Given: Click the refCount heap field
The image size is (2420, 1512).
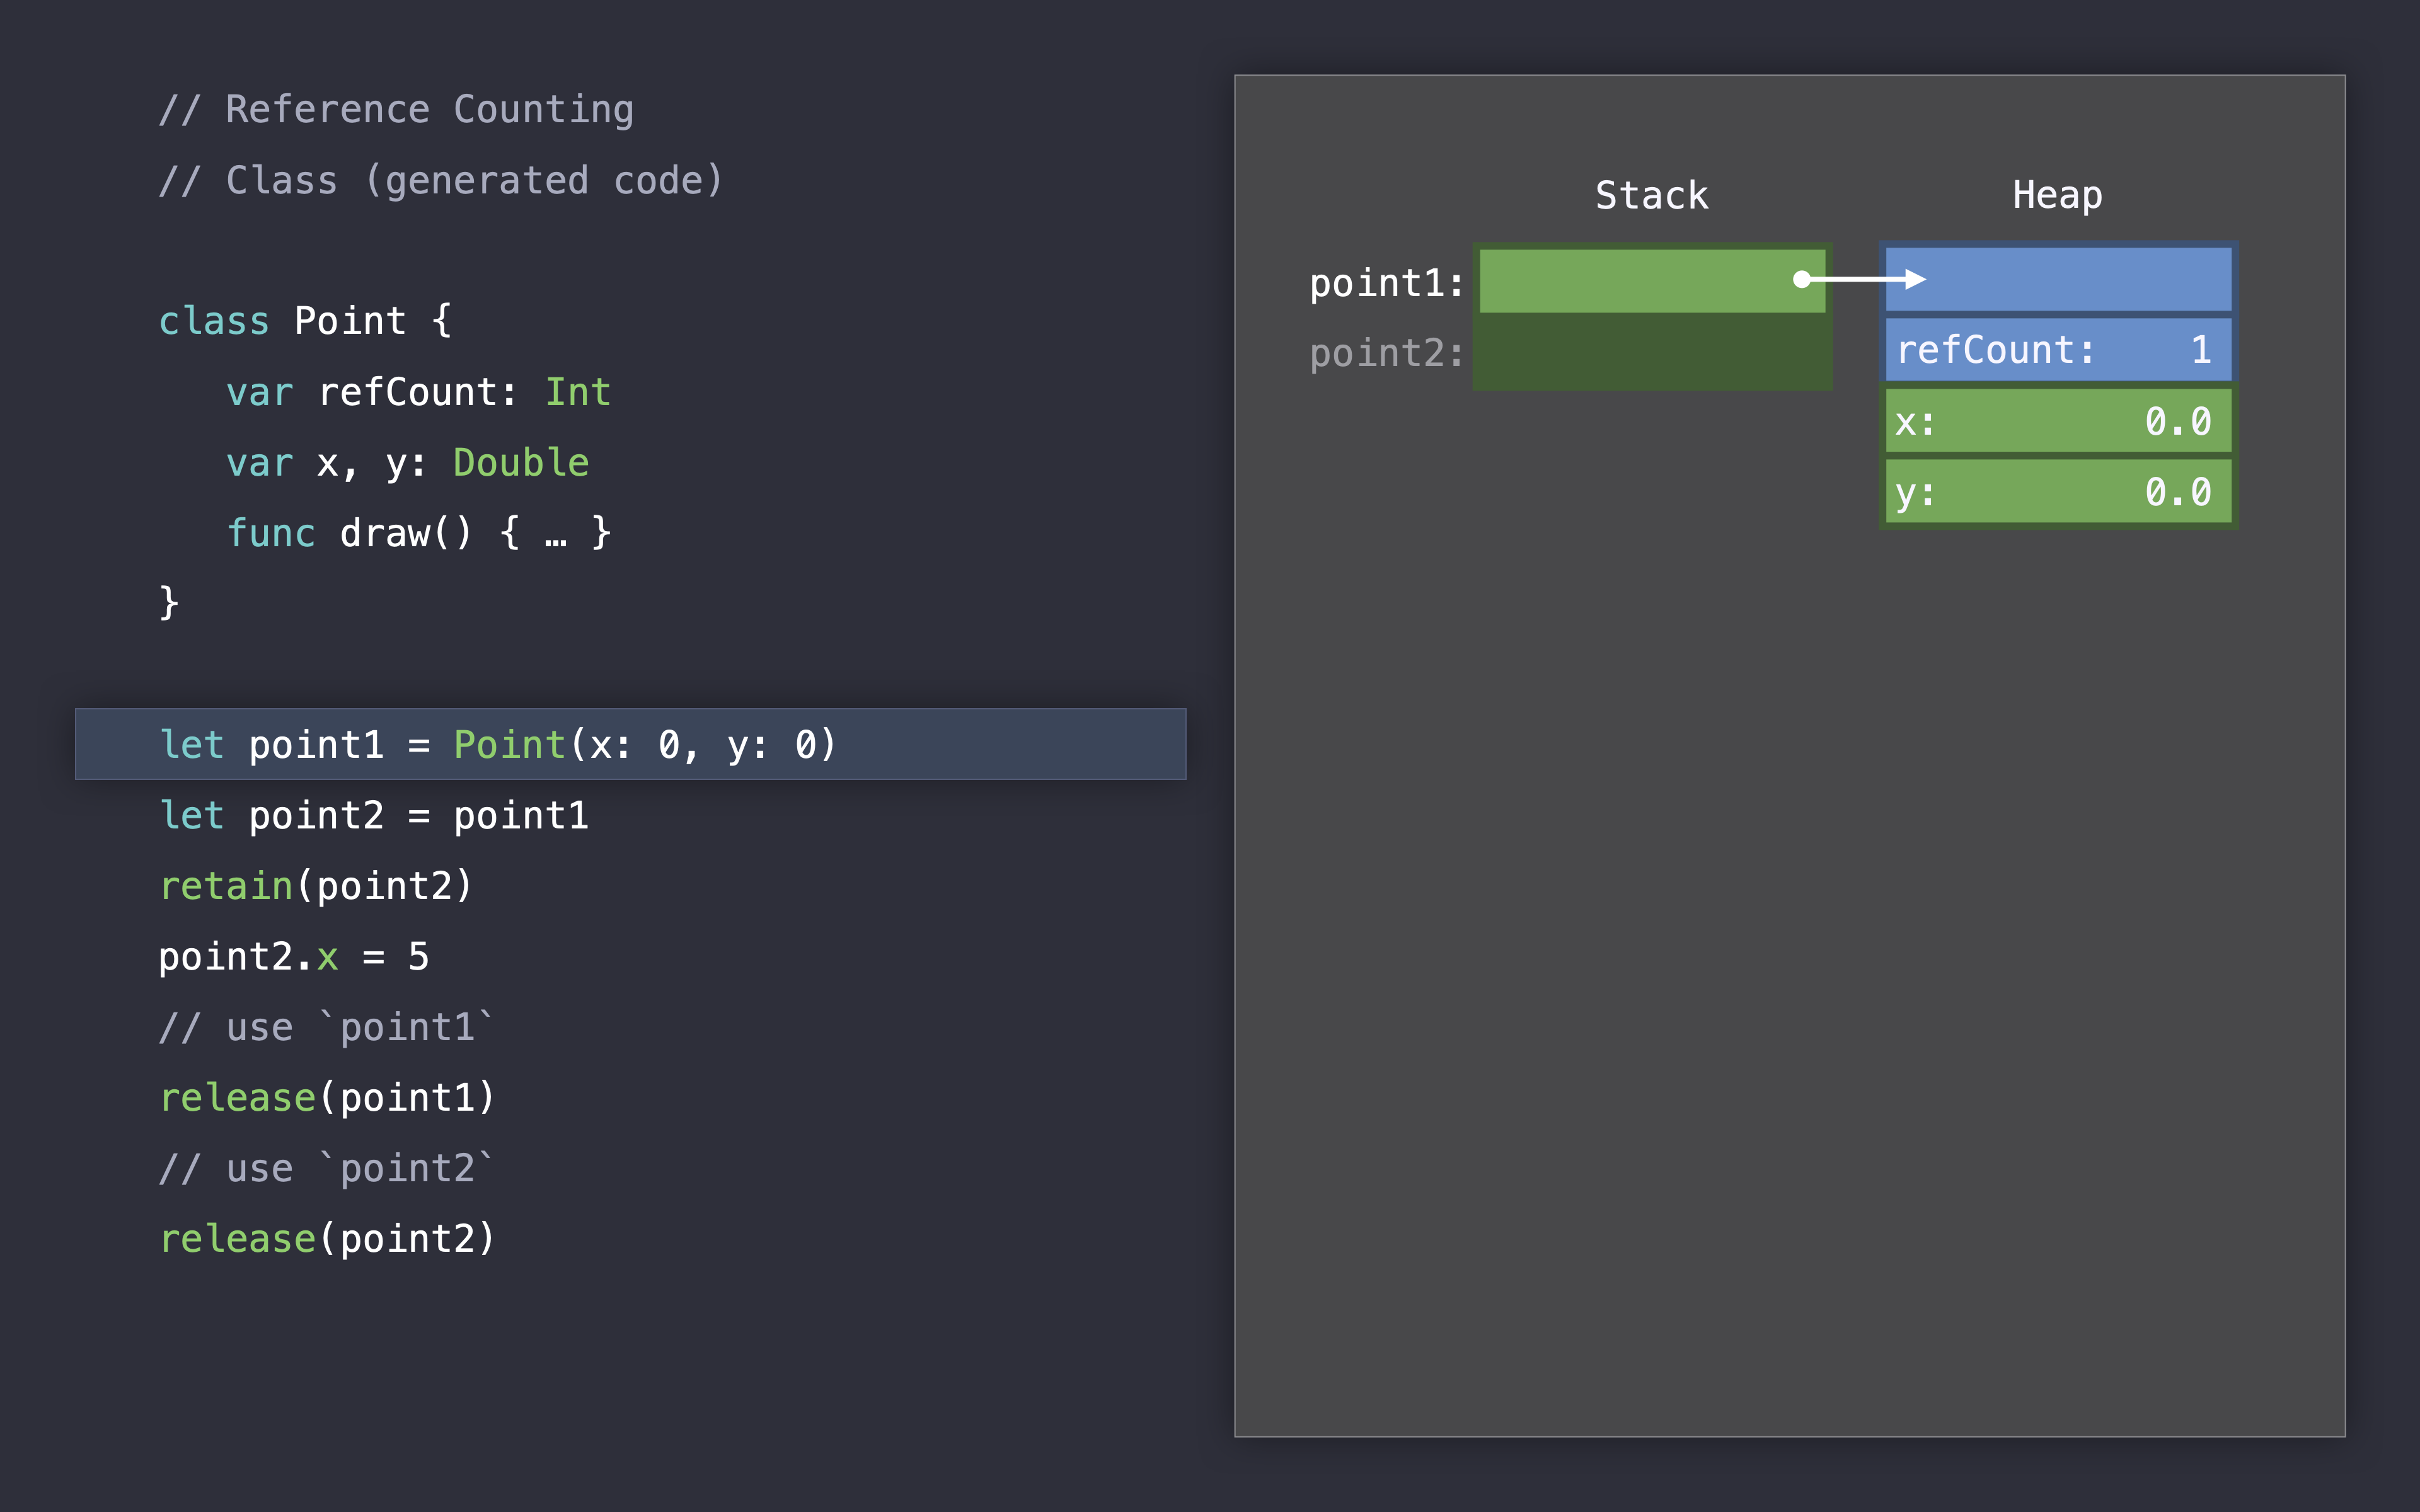Looking at the screenshot, I should pyautogui.click(x=2057, y=350).
